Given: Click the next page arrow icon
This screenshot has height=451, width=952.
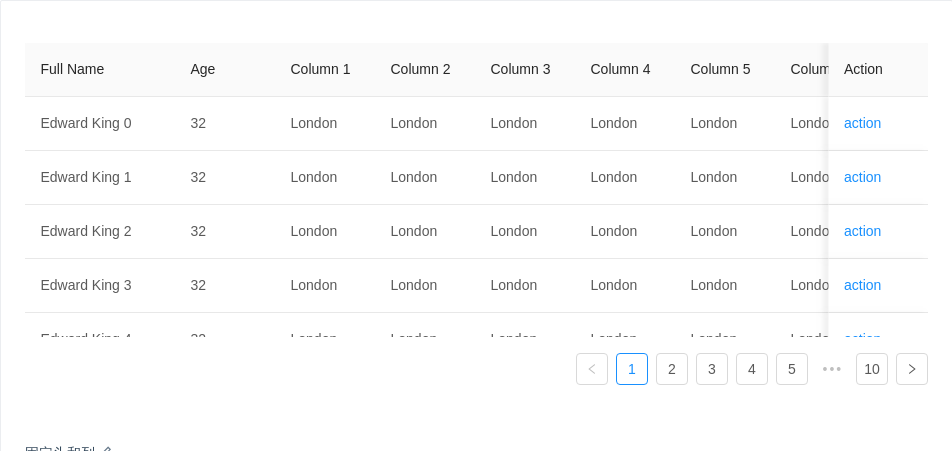Looking at the screenshot, I should pos(911,369).
